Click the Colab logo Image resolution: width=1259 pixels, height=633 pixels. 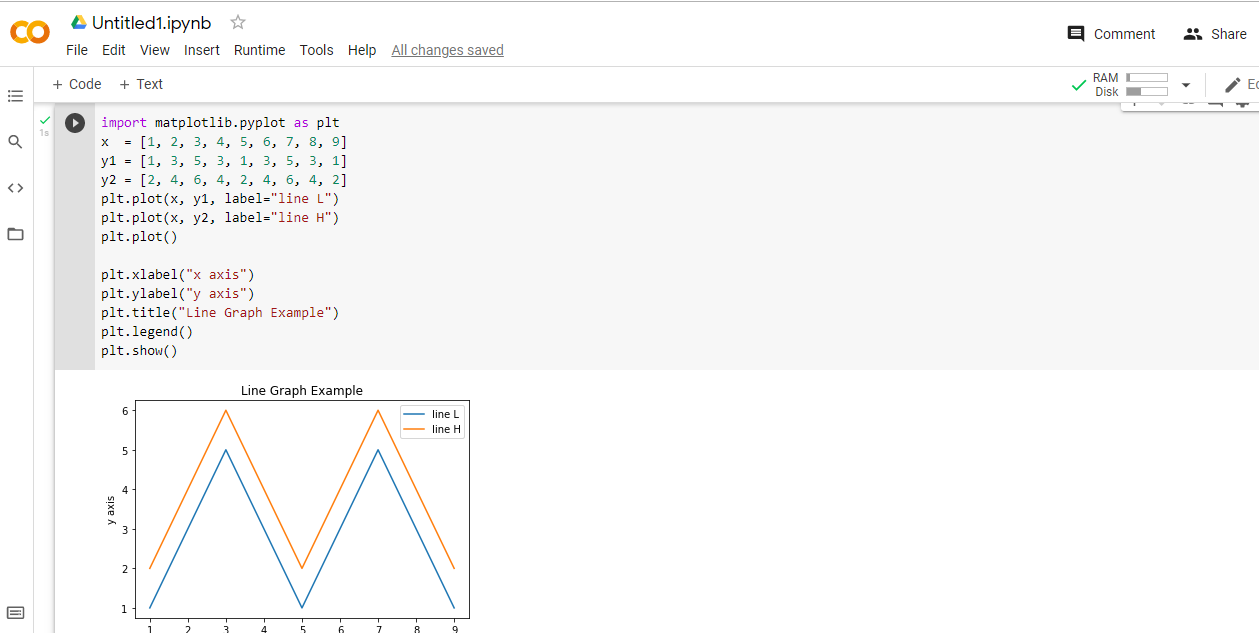(29, 32)
